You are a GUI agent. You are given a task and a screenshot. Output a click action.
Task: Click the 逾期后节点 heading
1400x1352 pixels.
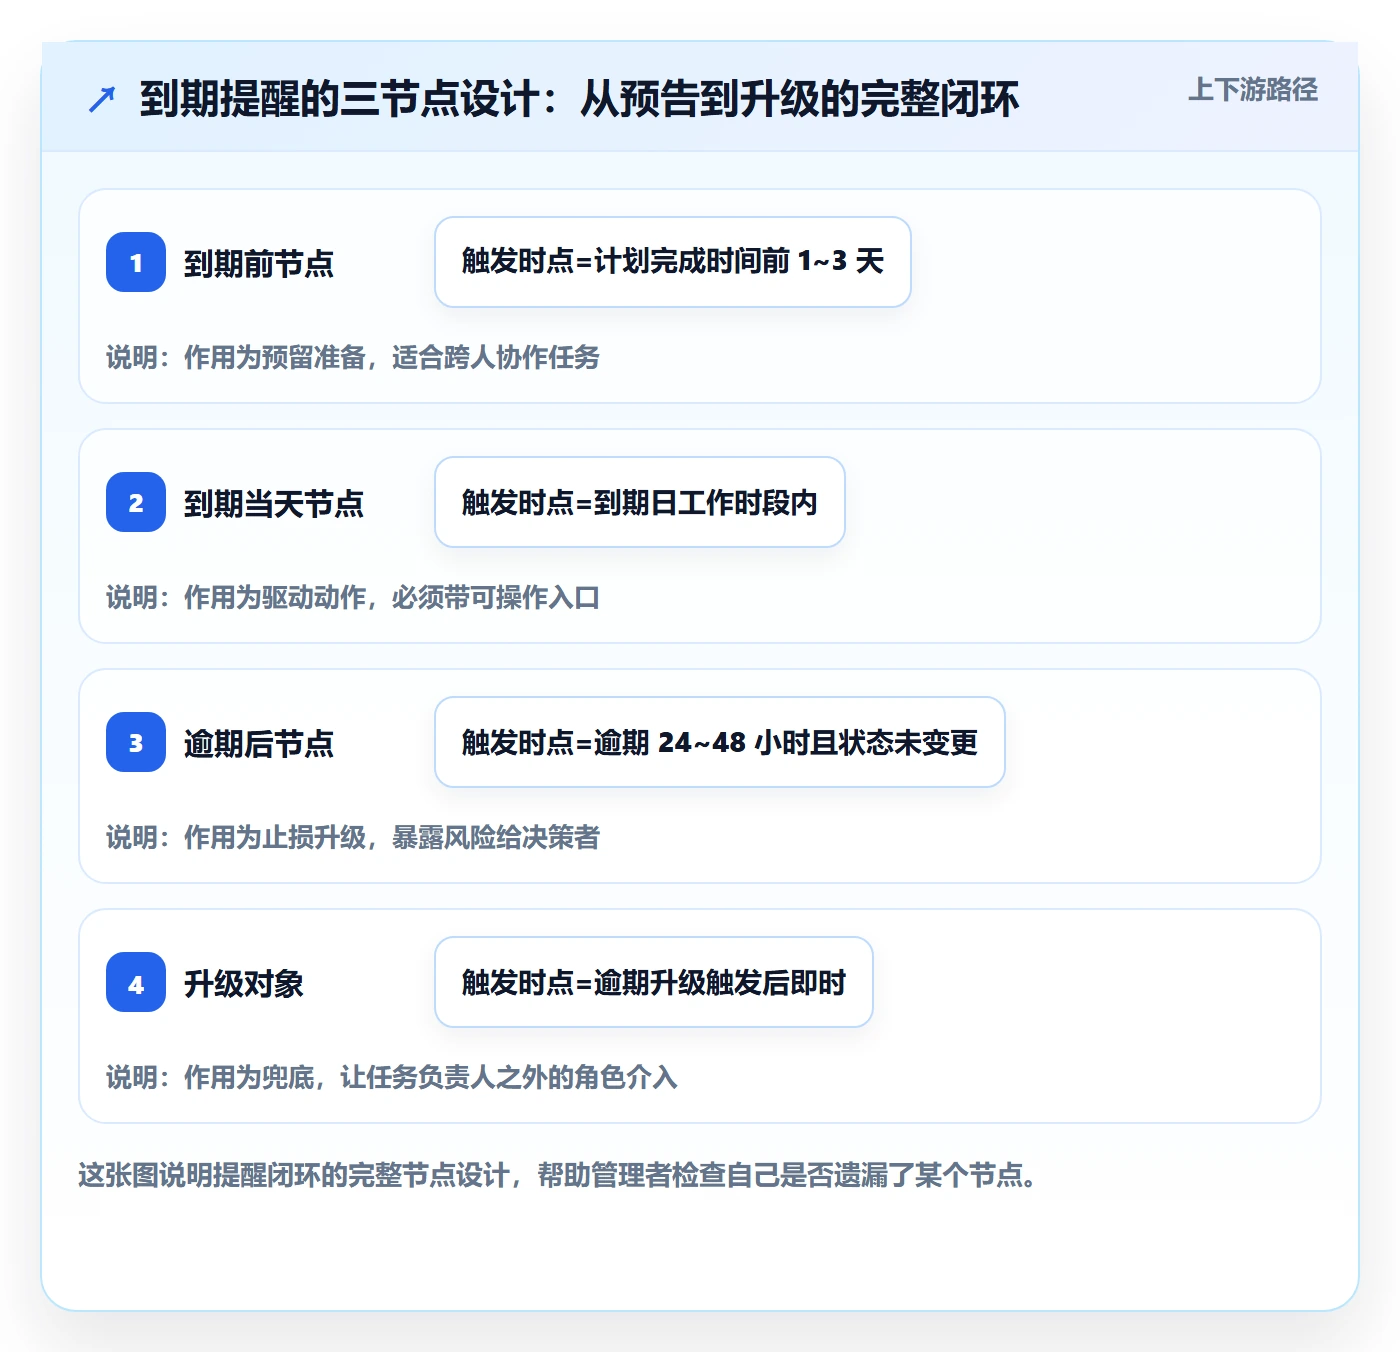(x=258, y=744)
